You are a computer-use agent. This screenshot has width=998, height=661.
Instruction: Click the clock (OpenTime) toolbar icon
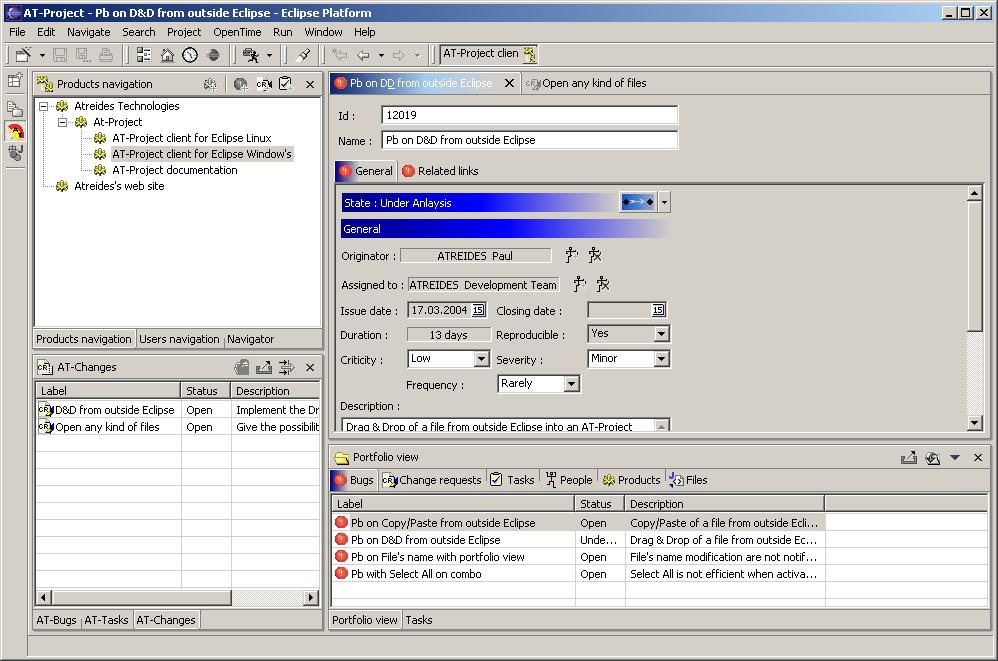pos(190,55)
